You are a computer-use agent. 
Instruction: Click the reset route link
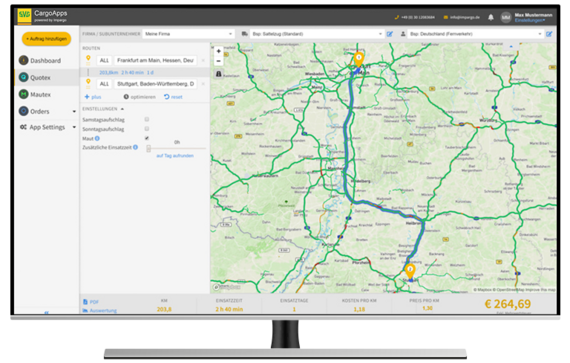coord(173,97)
